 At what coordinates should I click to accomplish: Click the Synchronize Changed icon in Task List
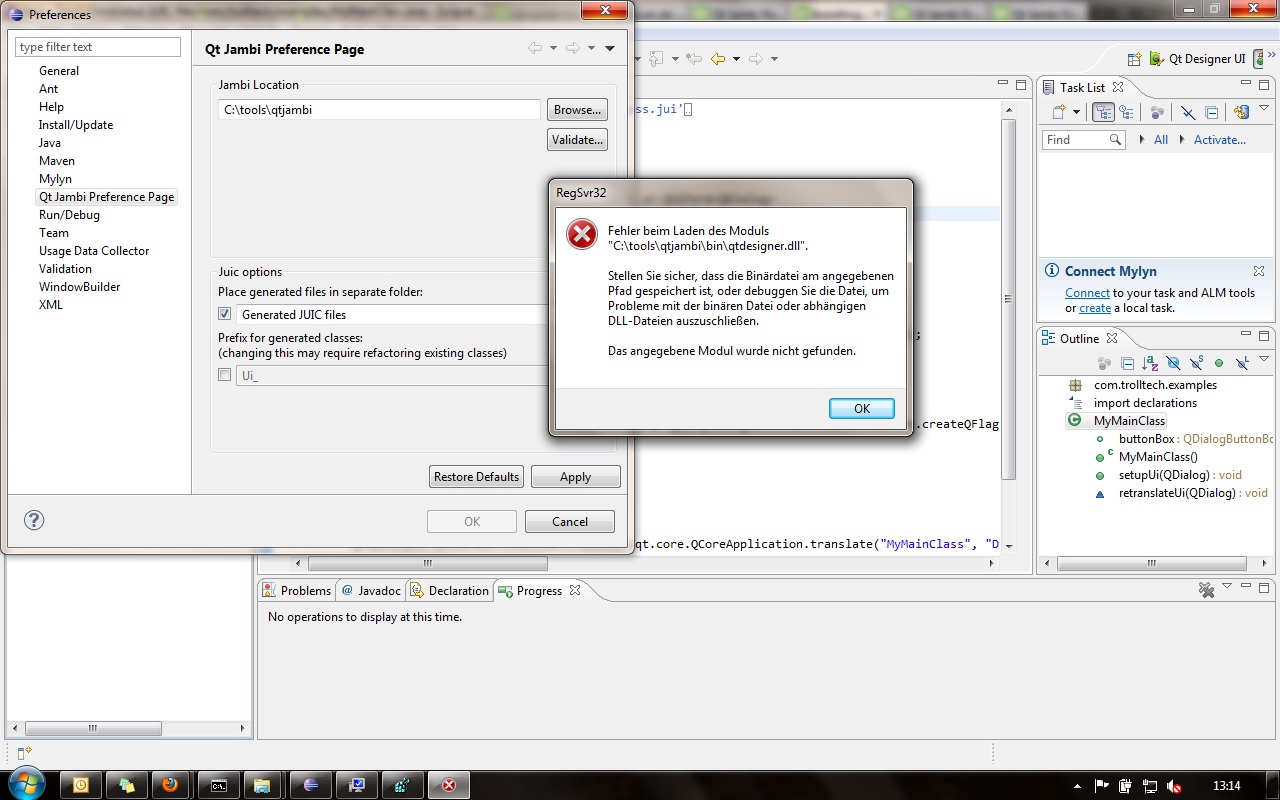click(1241, 113)
